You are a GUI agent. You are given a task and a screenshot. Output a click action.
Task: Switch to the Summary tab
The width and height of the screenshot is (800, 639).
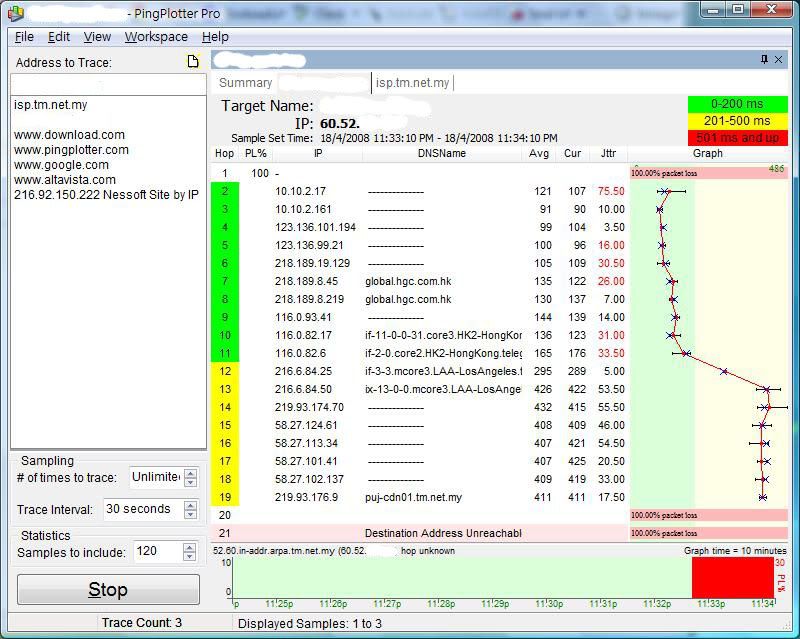tap(245, 82)
